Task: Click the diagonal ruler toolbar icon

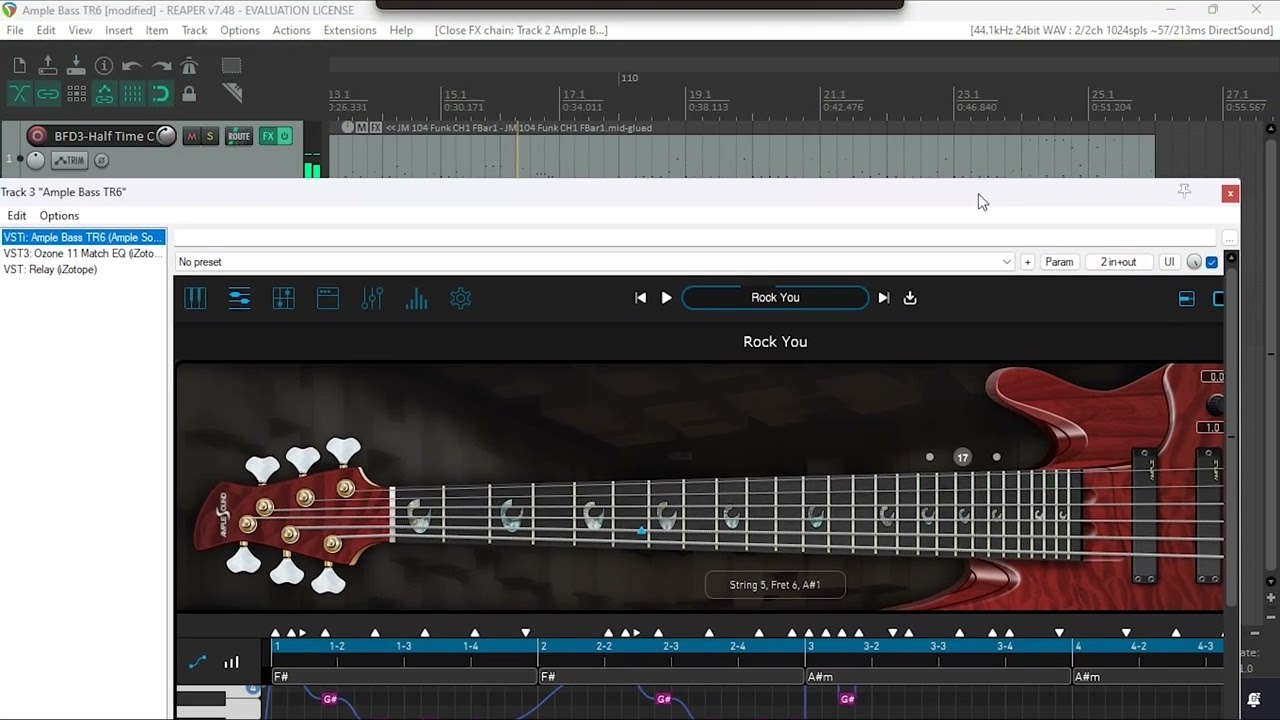Action: tap(232, 94)
